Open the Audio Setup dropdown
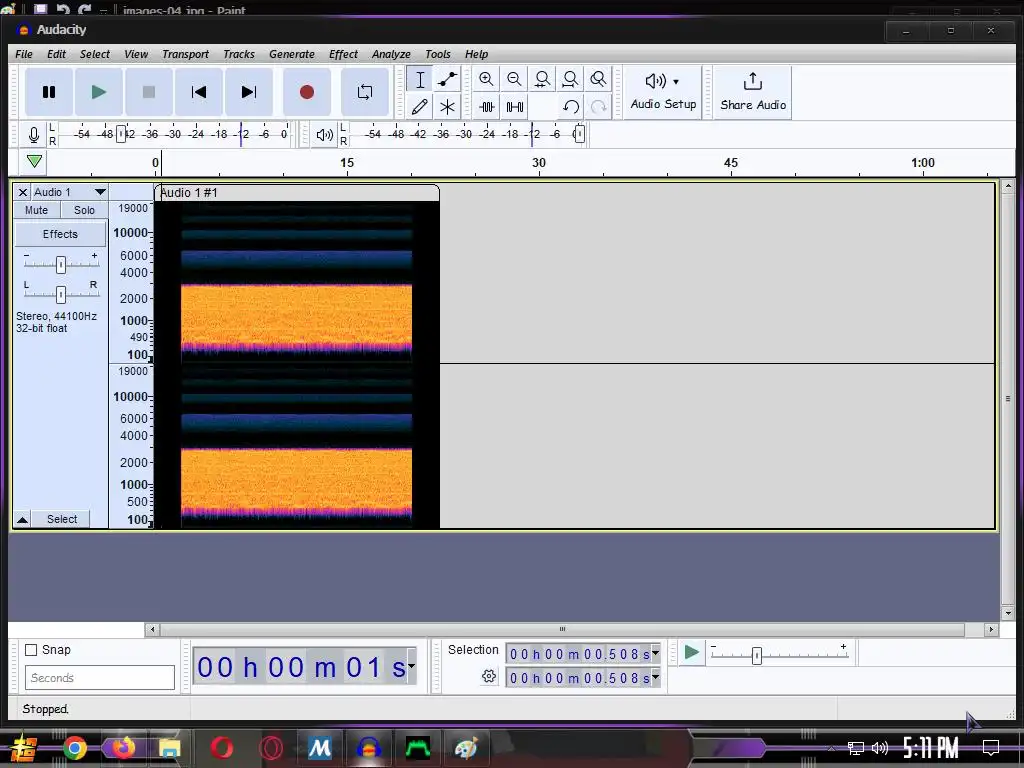Viewport: 1024px width, 768px height. coord(663,92)
